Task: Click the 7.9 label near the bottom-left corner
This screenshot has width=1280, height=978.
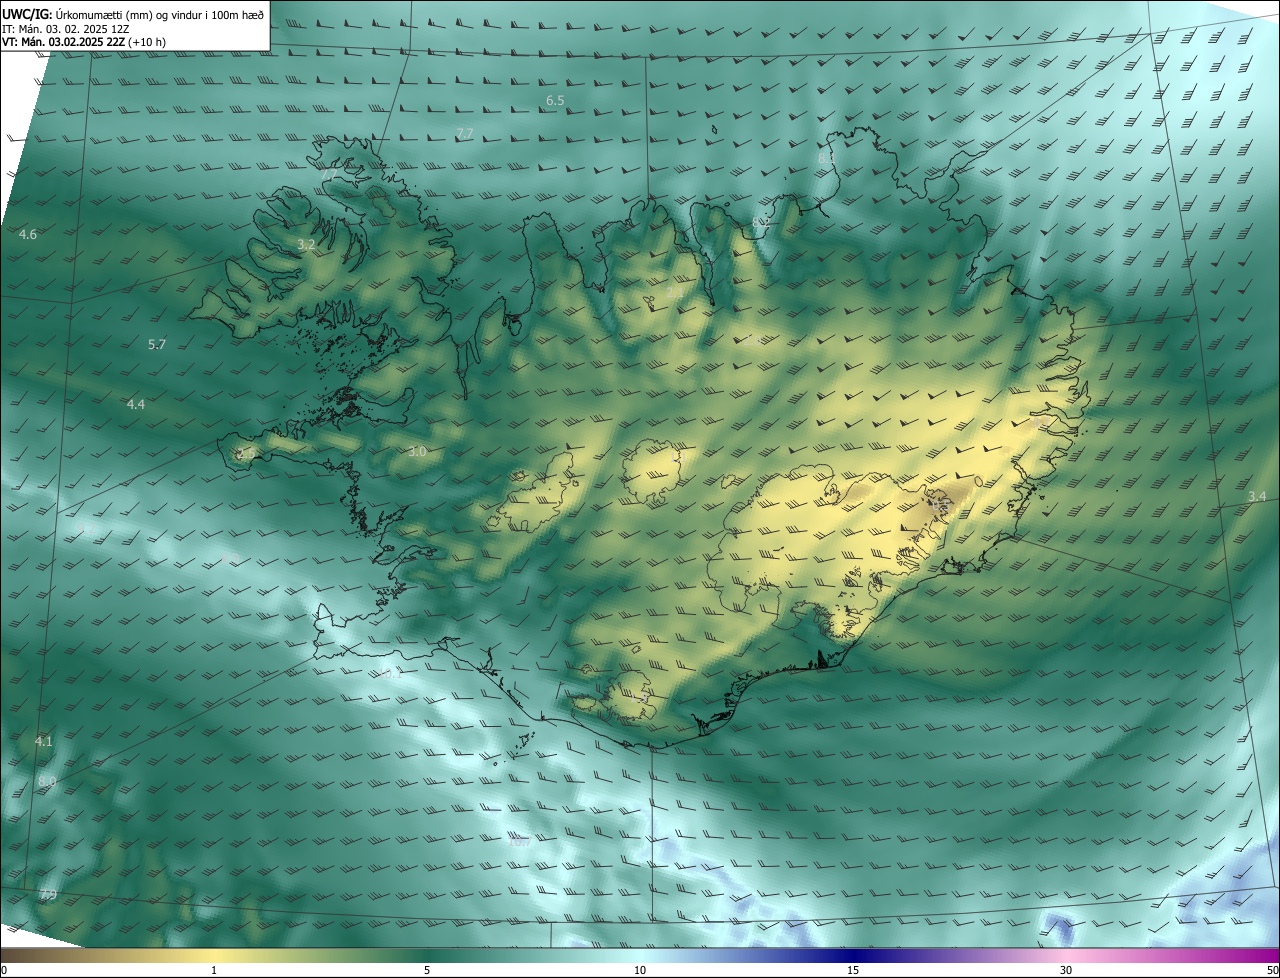Action: (x=48, y=894)
